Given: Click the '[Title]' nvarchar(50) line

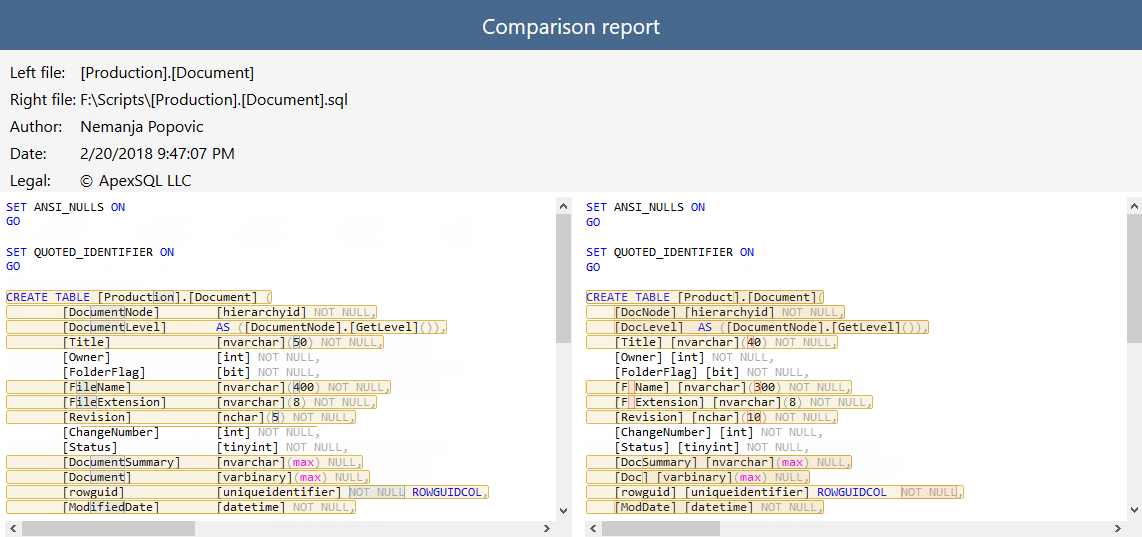Looking at the screenshot, I should coord(194,342).
